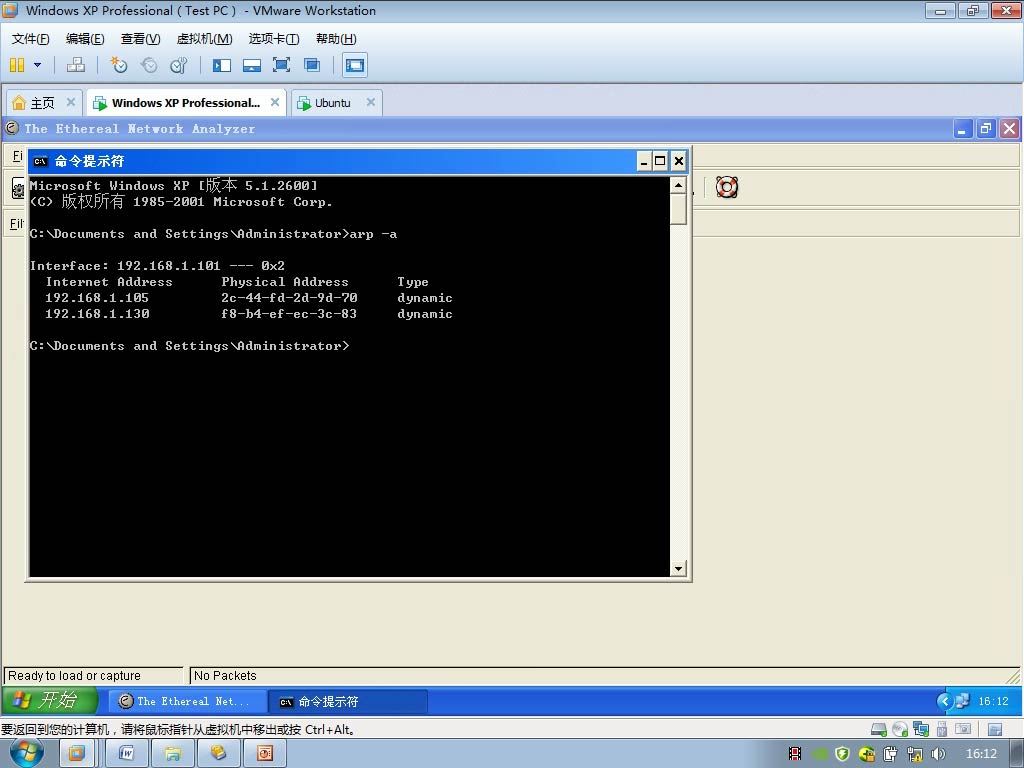Screen dimensions: 1024x768
Task: Open the 选项卡(T) menu
Action: (274, 39)
